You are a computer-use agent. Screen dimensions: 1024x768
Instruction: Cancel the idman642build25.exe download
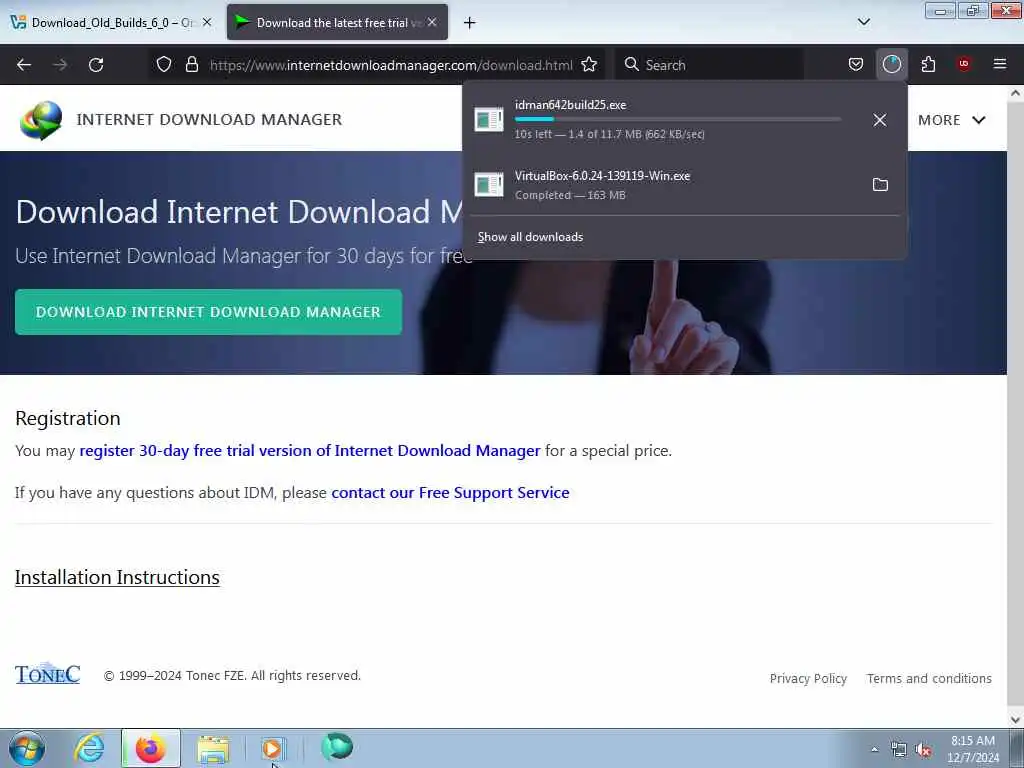point(880,120)
